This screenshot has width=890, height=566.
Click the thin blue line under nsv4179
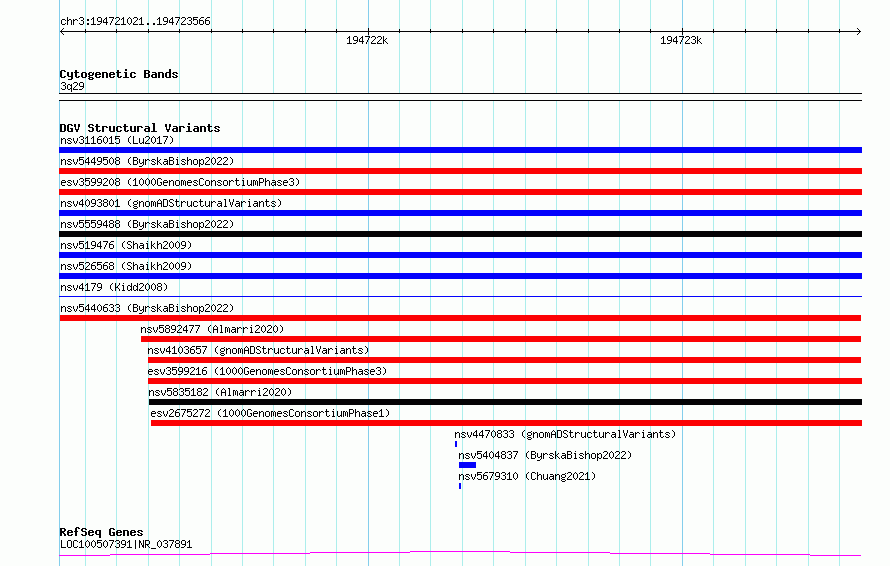(460, 296)
